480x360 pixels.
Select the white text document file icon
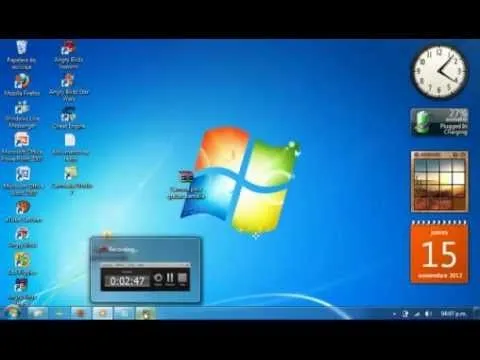(70, 147)
